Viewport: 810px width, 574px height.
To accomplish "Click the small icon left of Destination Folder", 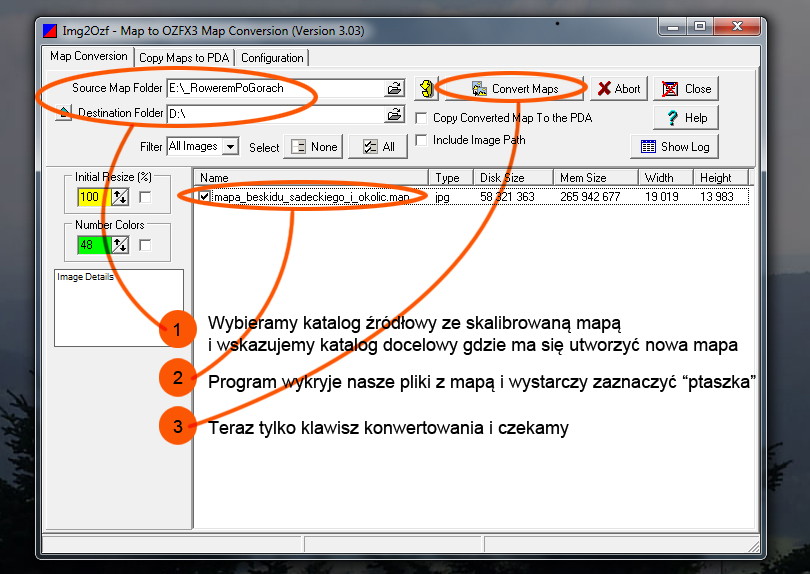I will [x=63, y=113].
